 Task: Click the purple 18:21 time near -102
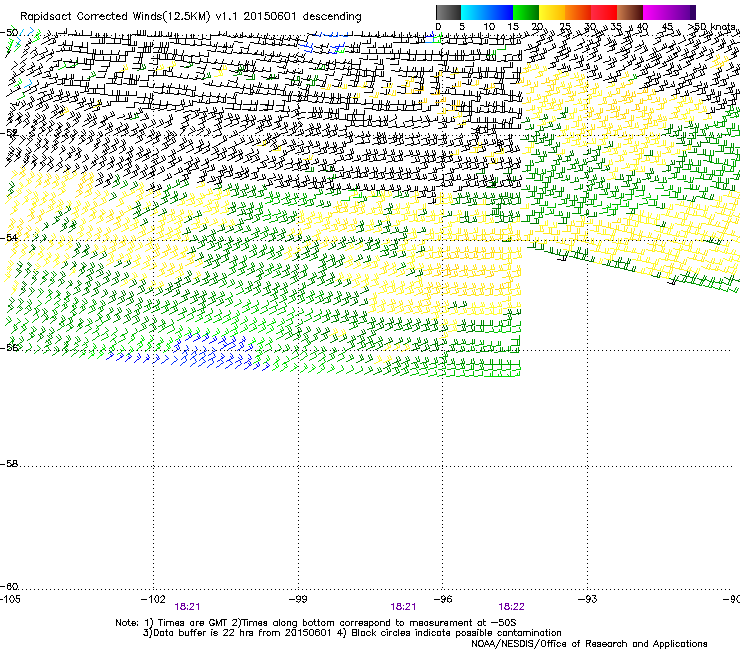[187, 607]
